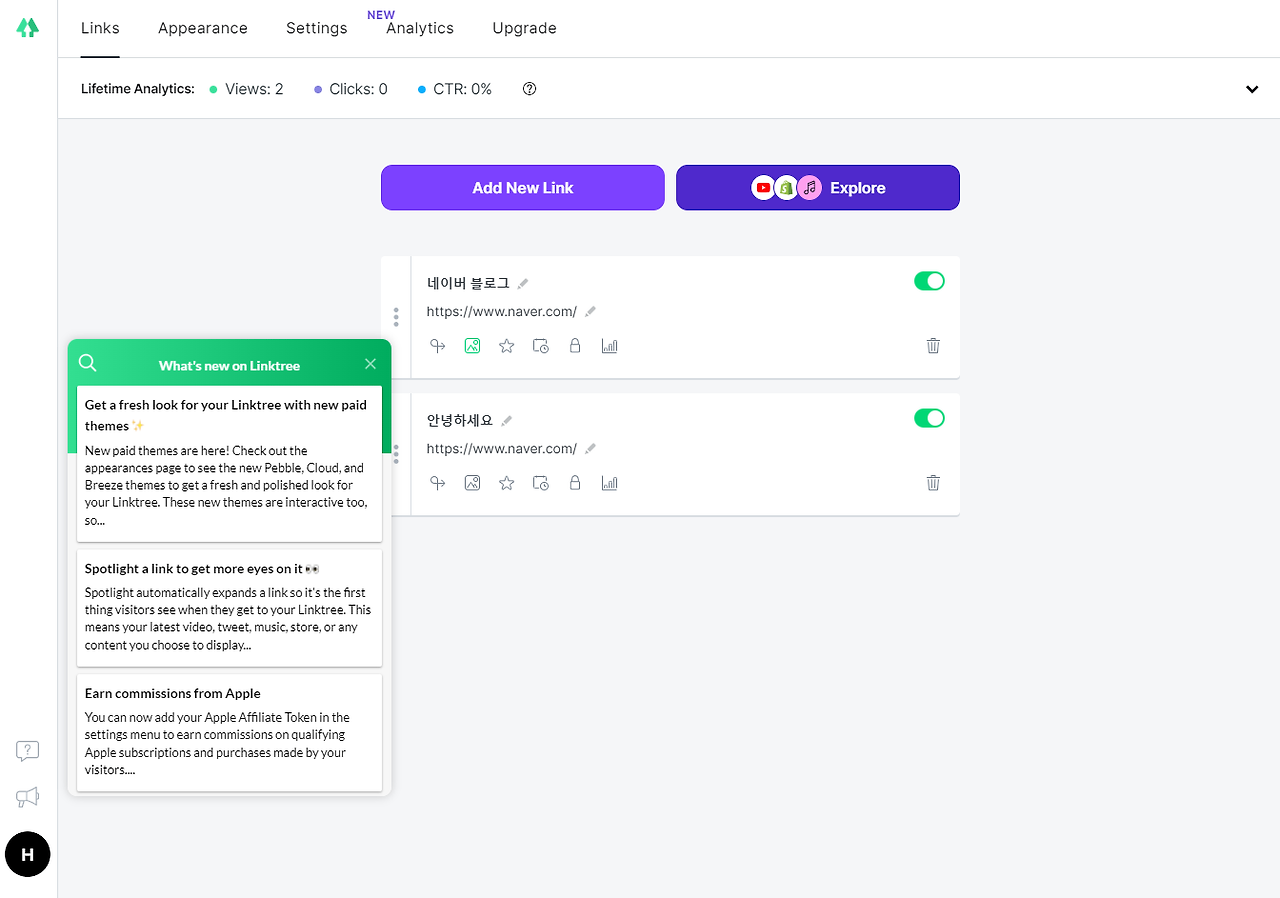Image resolution: width=1280 pixels, height=898 pixels.
Task: Edit the URL pencil in 네이버 블로그 card
Action: coord(590,312)
